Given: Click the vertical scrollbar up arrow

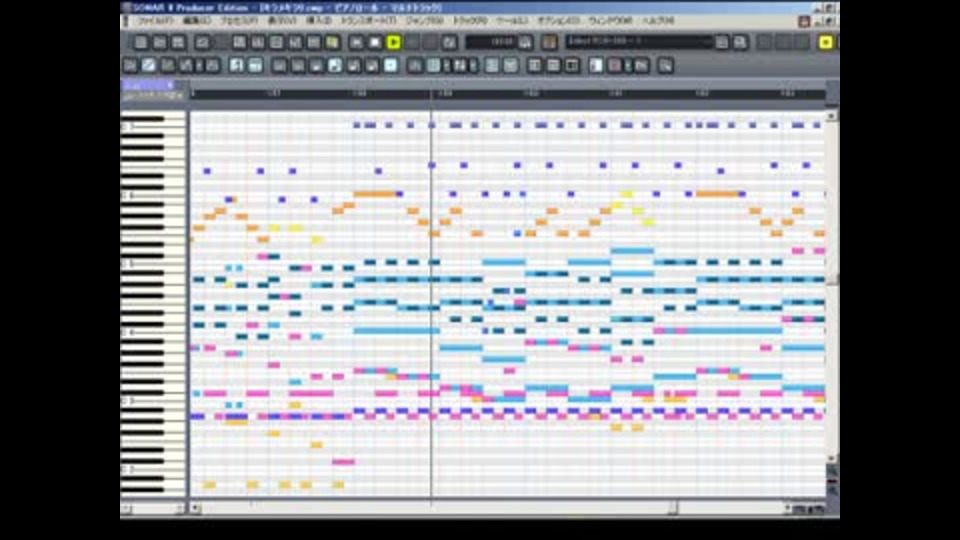Looking at the screenshot, I should tap(831, 116).
